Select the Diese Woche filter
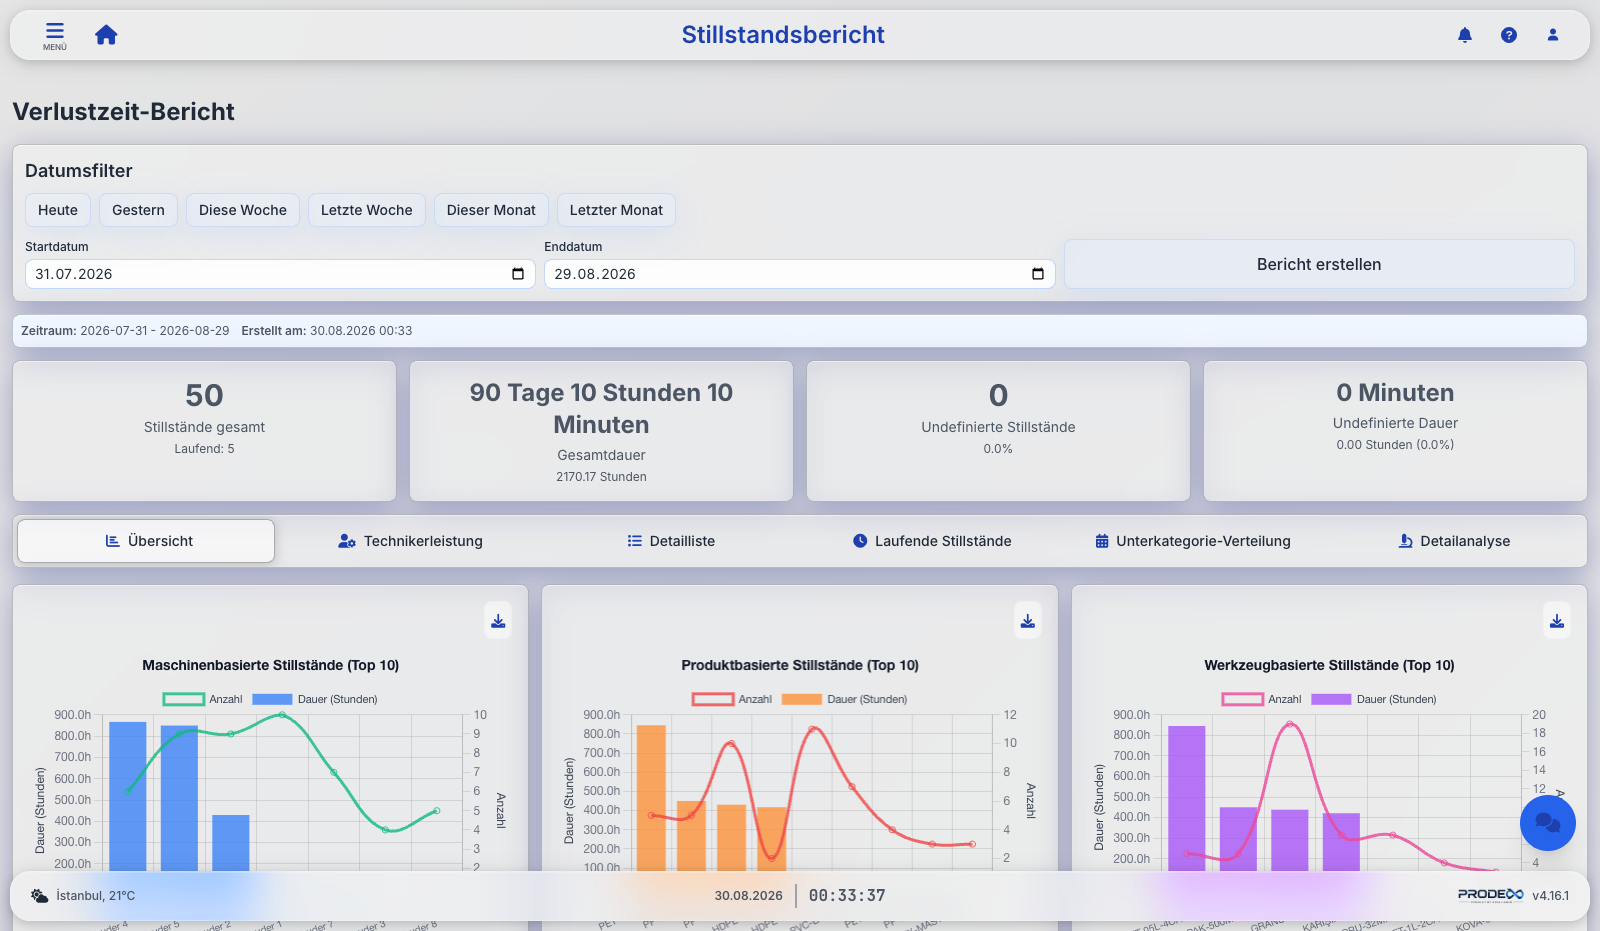Viewport: 1600px width, 931px height. (x=243, y=210)
